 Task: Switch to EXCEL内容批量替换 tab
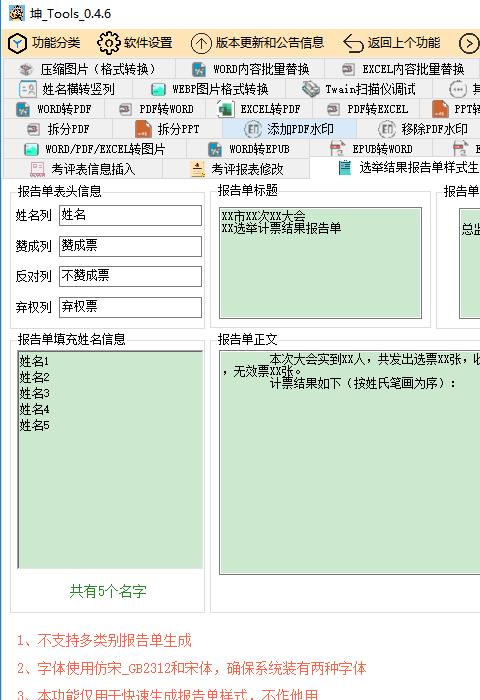[402, 69]
